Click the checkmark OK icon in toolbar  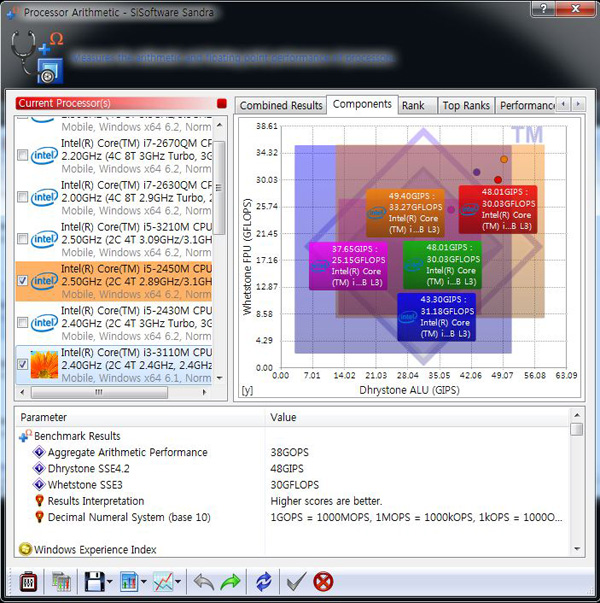(x=295, y=582)
